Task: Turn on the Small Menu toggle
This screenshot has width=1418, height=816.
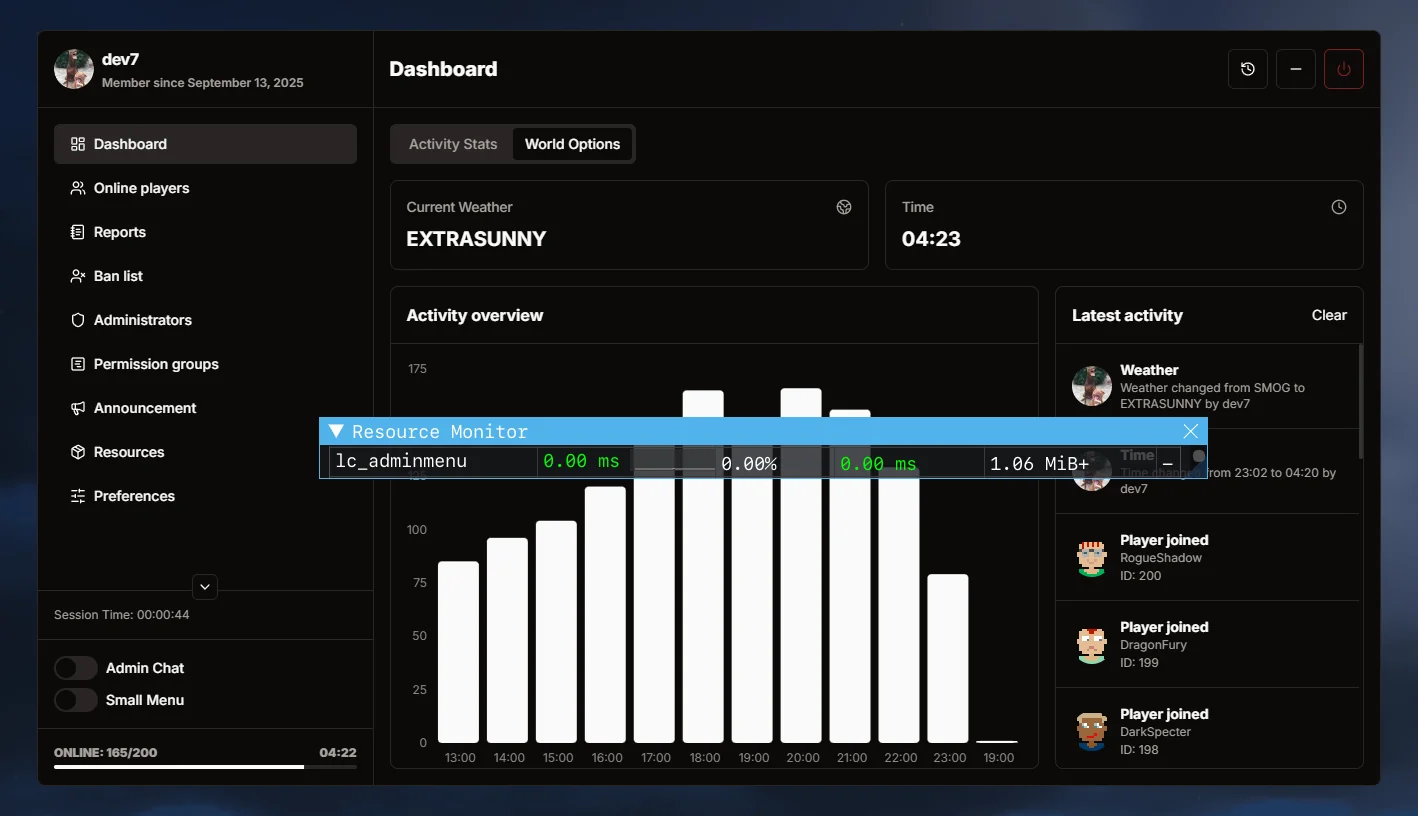Action: pyautogui.click(x=76, y=700)
